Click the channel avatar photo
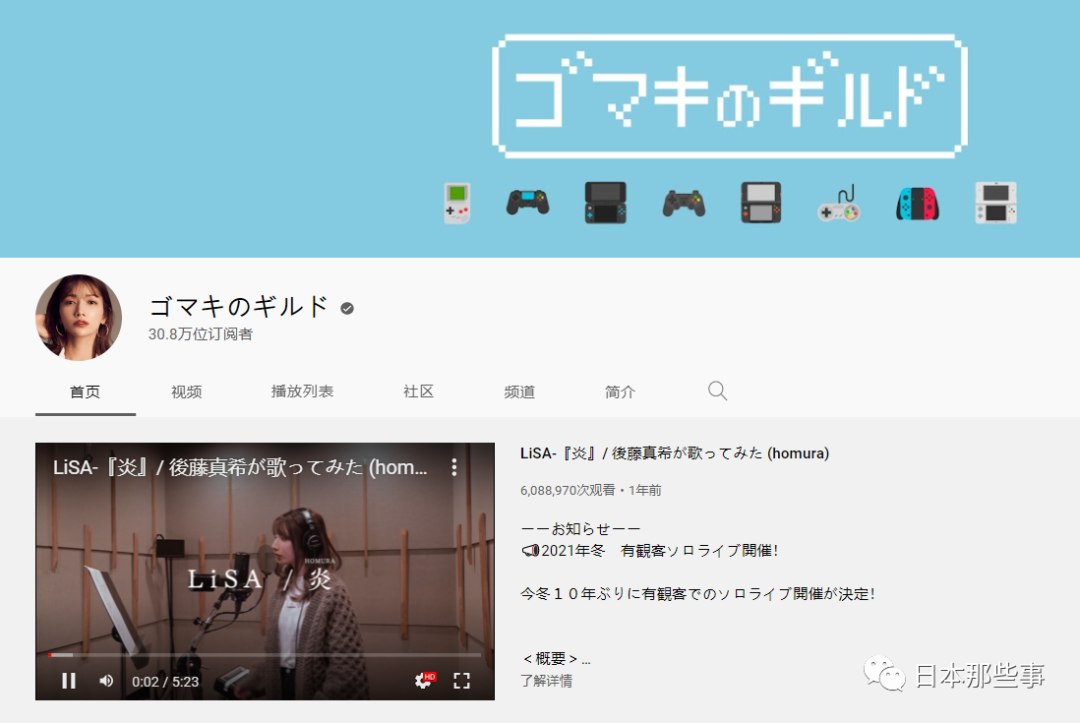Image resolution: width=1080 pixels, height=723 pixels. pos(79,317)
